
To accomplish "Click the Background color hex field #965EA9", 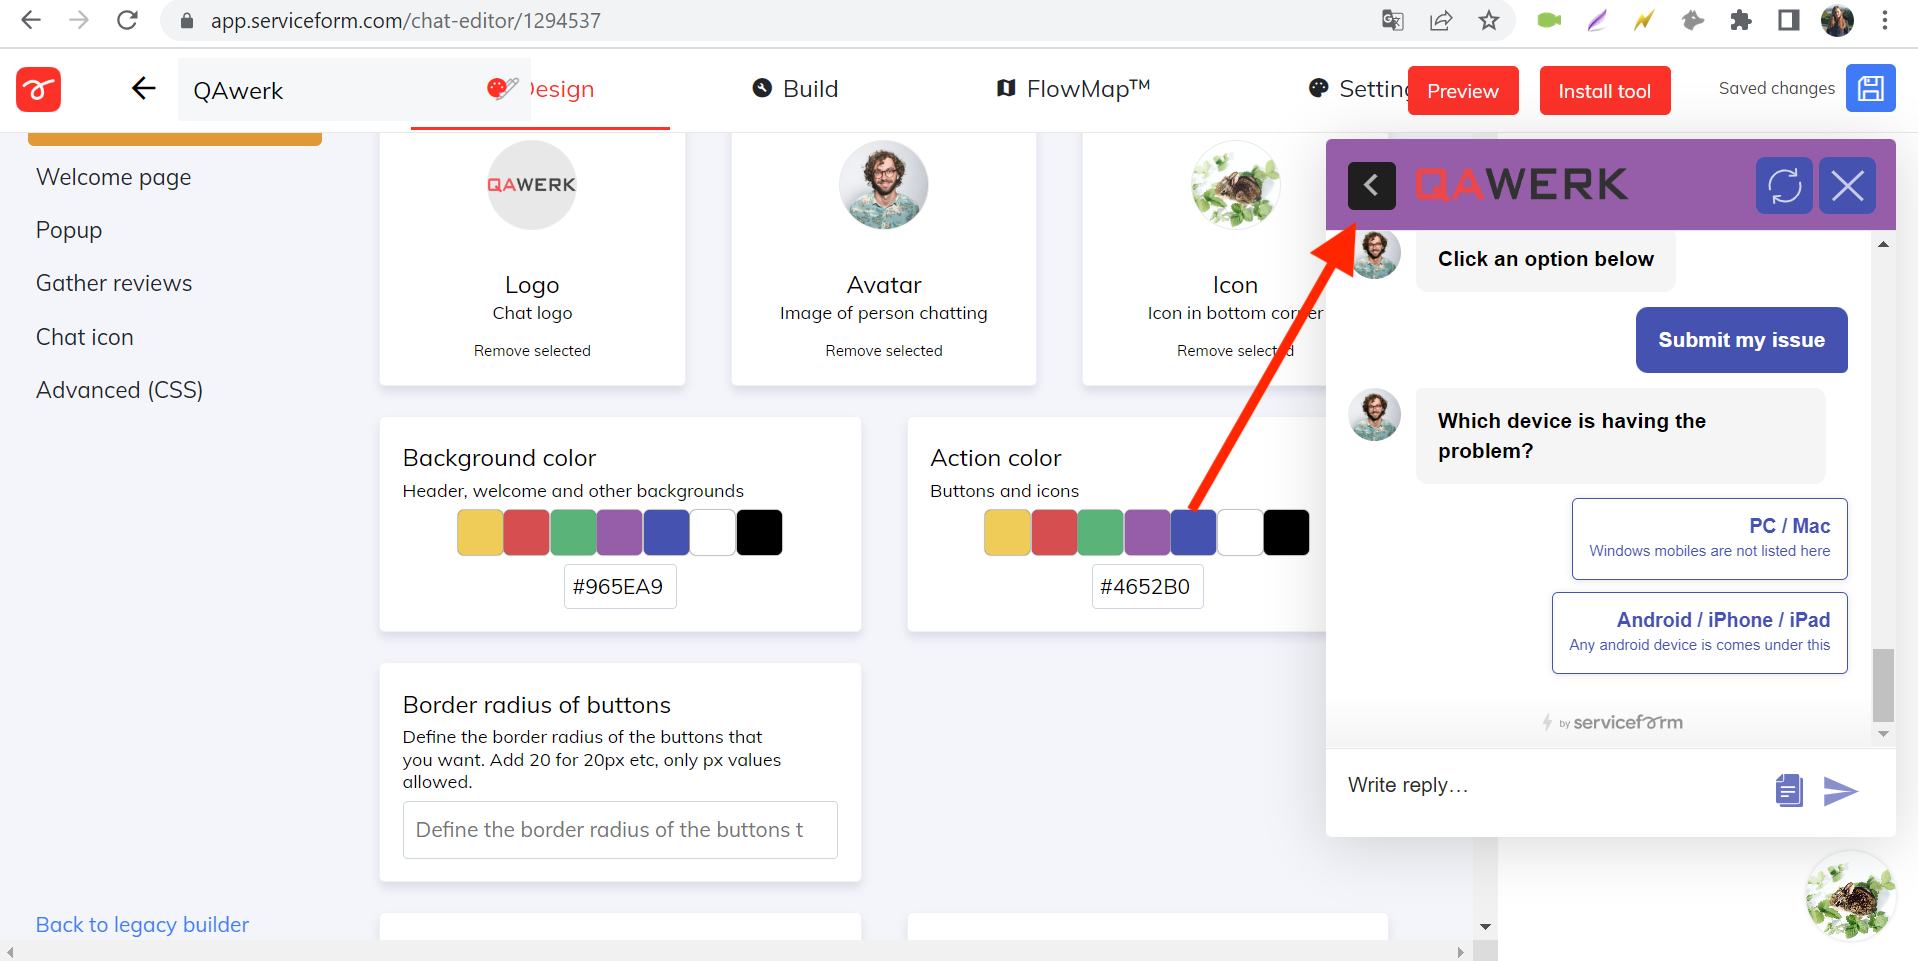I will pyautogui.click(x=620, y=586).
